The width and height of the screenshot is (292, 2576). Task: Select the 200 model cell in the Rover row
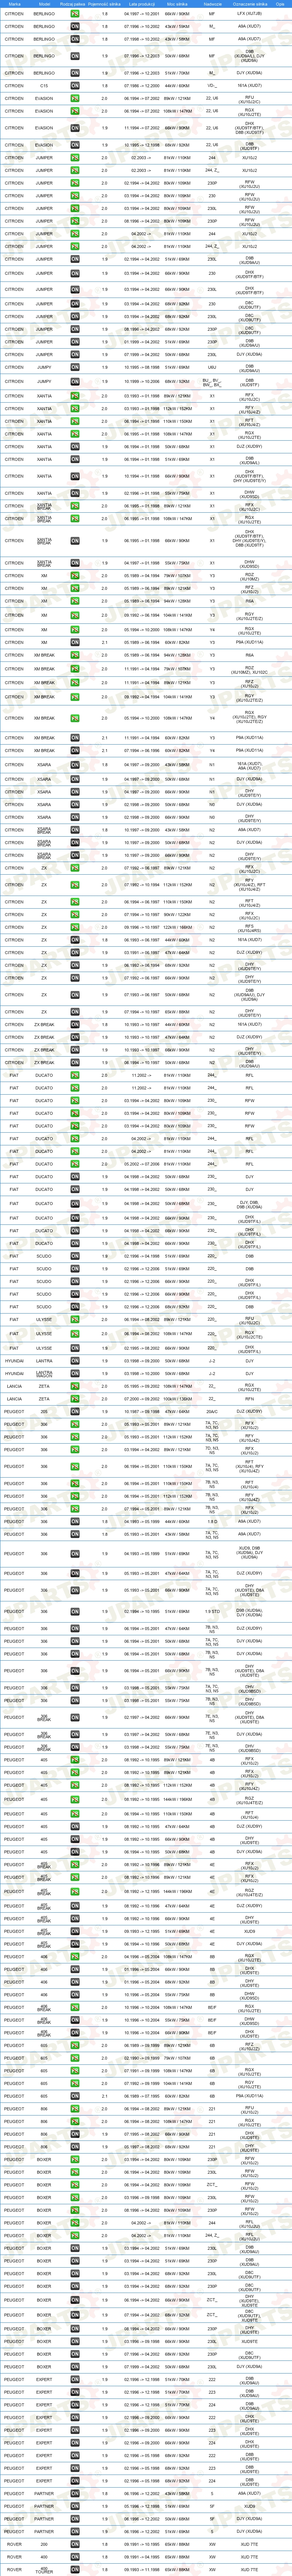pos(44,2544)
